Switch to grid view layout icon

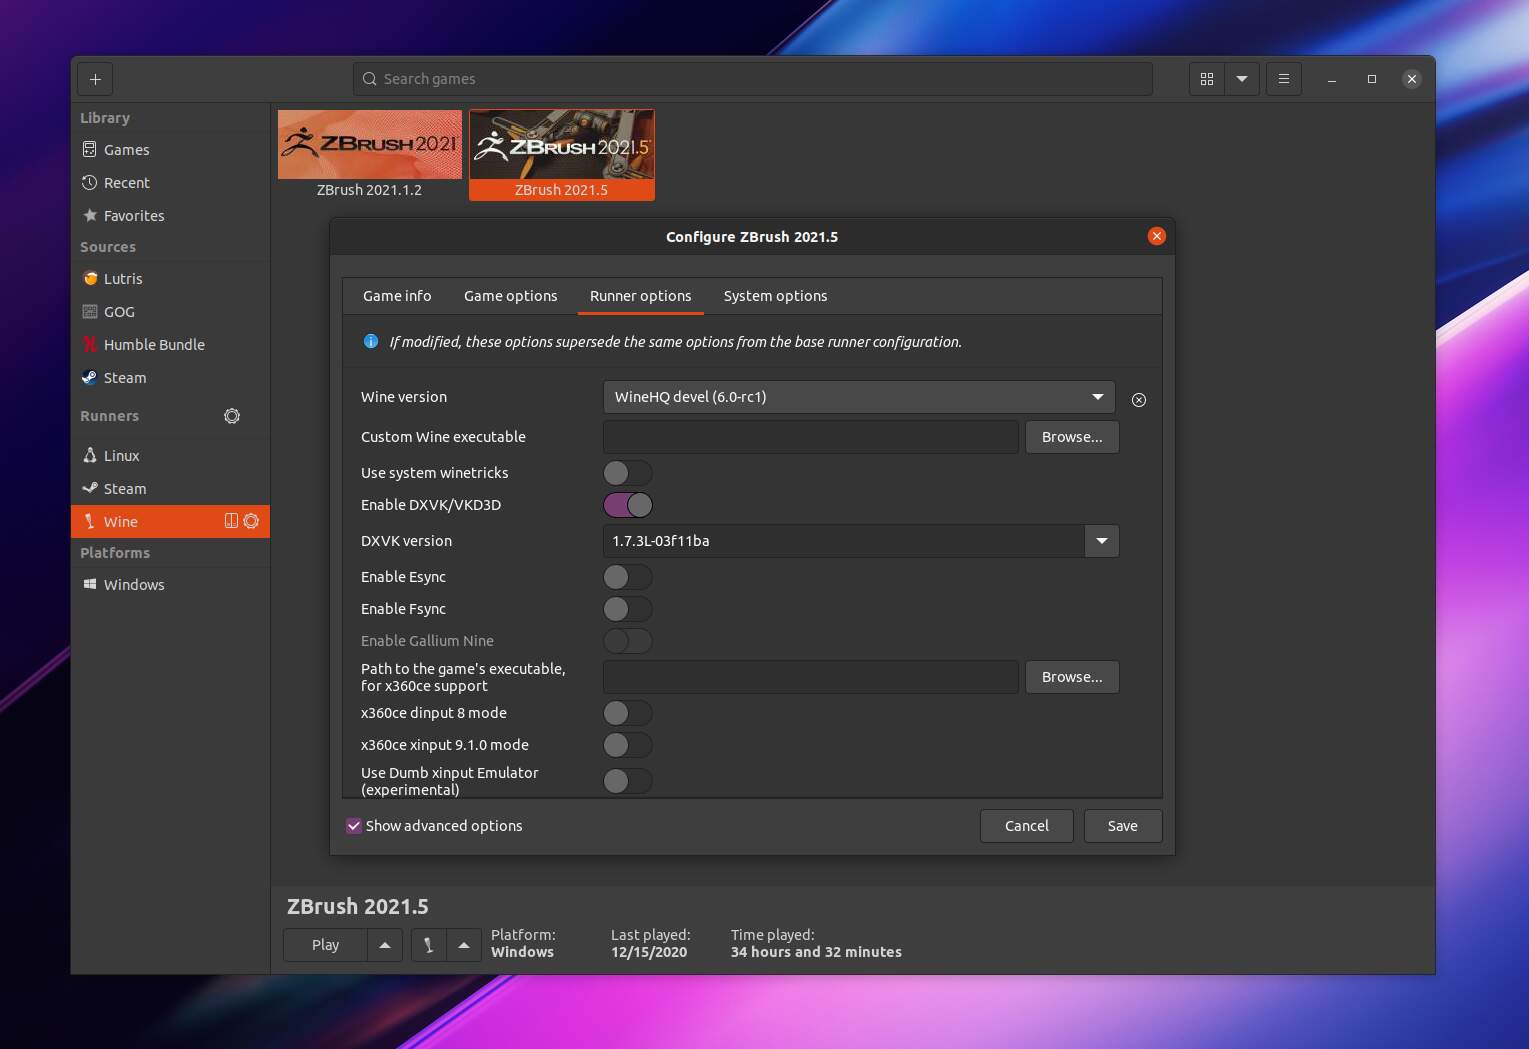[1207, 79]
